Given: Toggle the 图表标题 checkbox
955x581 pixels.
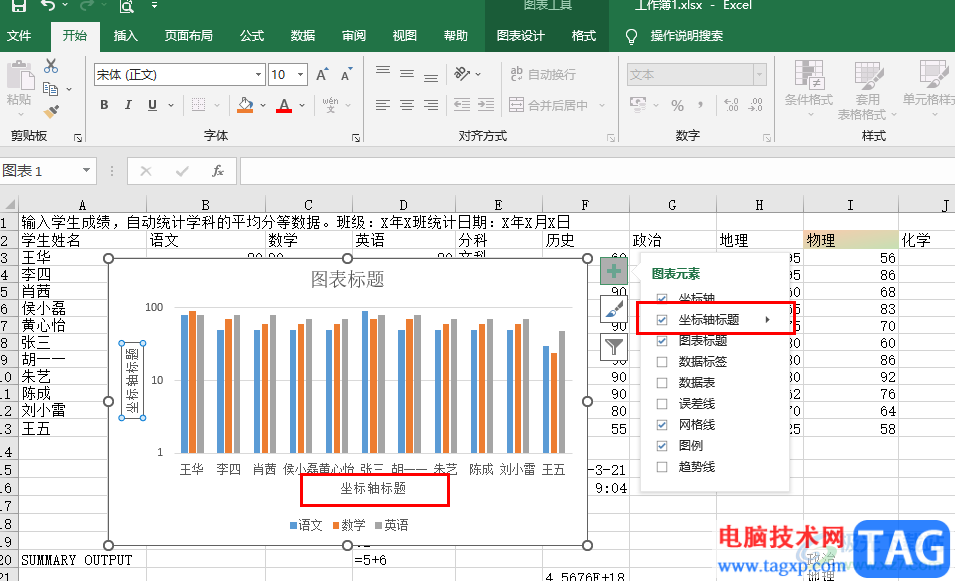Looking at the screenshot, I should coord(662,341).
